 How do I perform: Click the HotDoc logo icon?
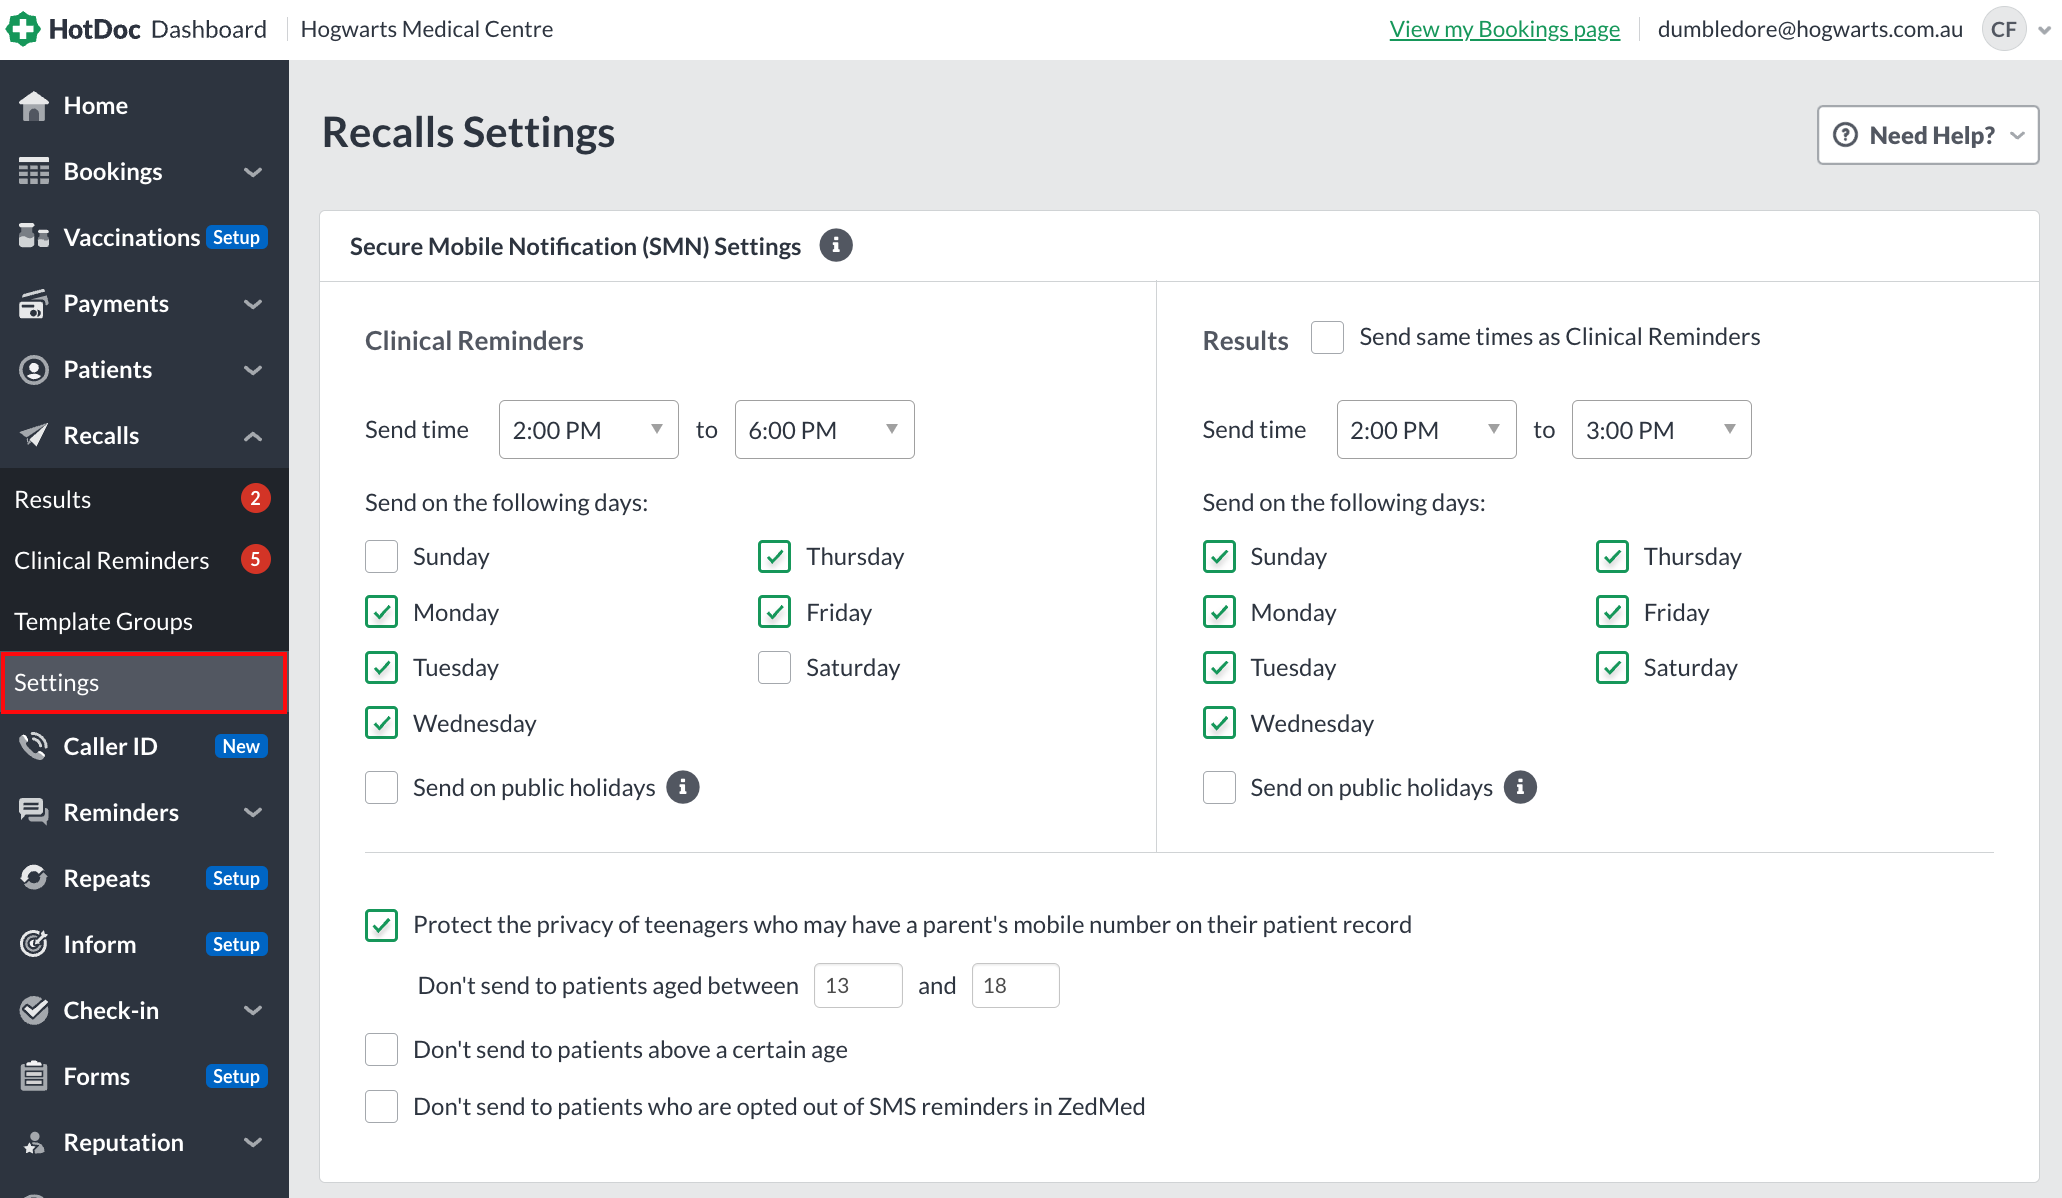click(x=23, y=28)
